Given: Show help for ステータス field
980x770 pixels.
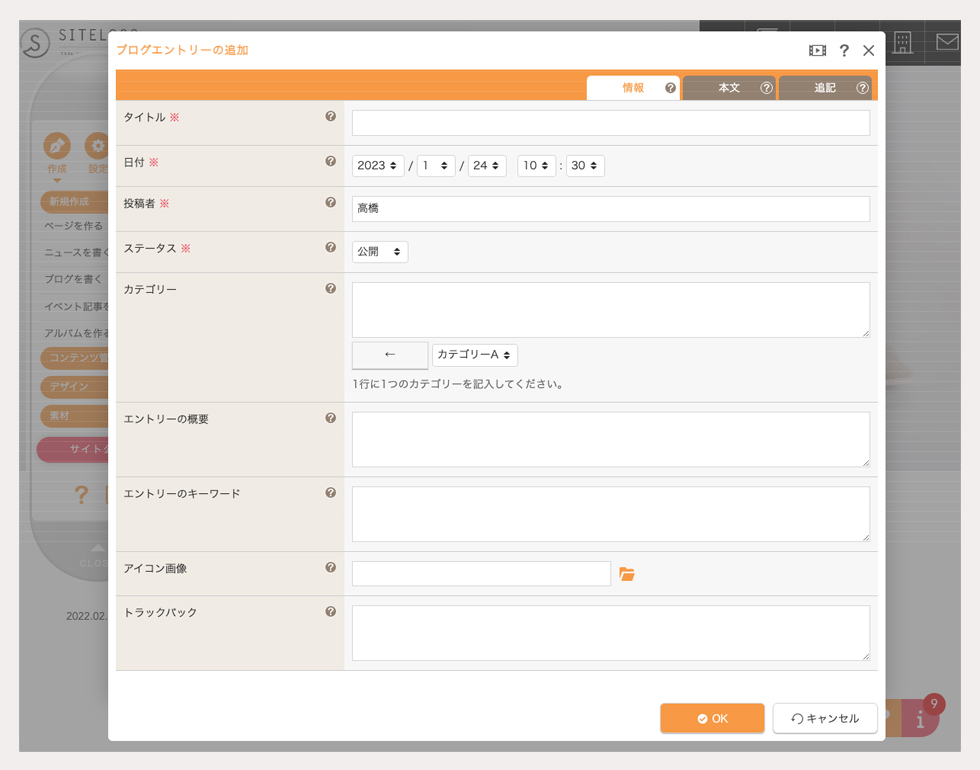Looking at the screenshot, I should click(x=331, y=248).
